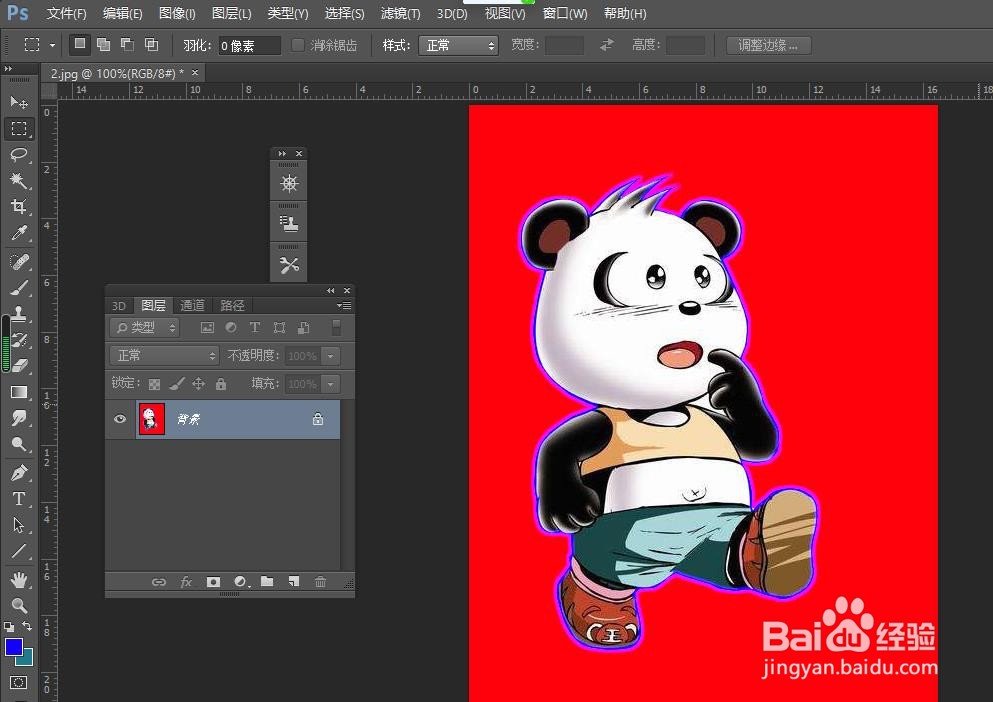Swap foreground and background colors
The height and width of the screenshot is (702, 993).
(x=27, y=626)
